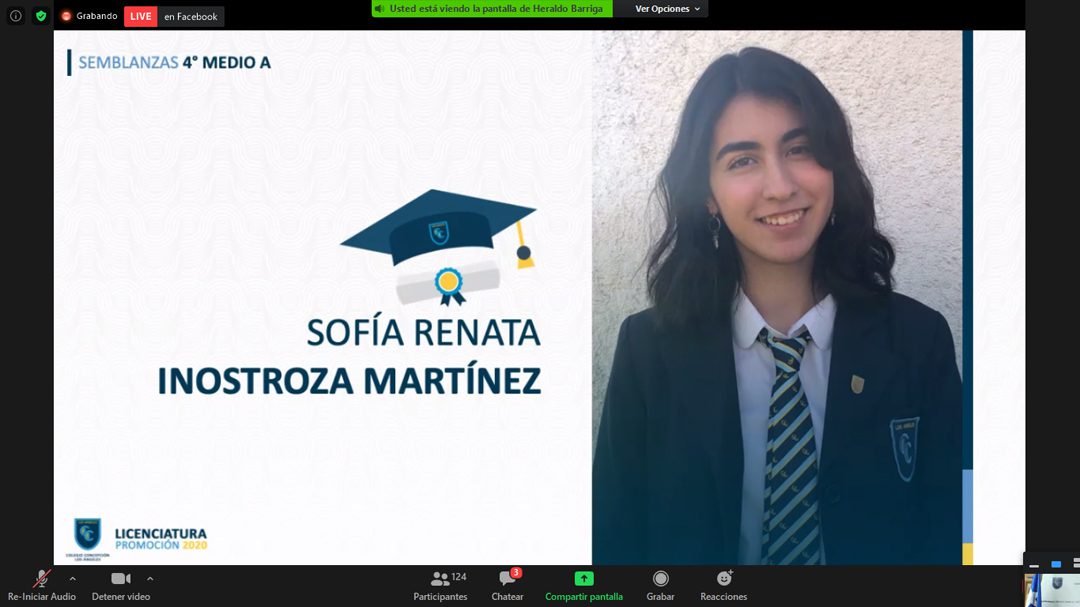
Task: Click the 124 participants count
Action: (x=459, y=577)
